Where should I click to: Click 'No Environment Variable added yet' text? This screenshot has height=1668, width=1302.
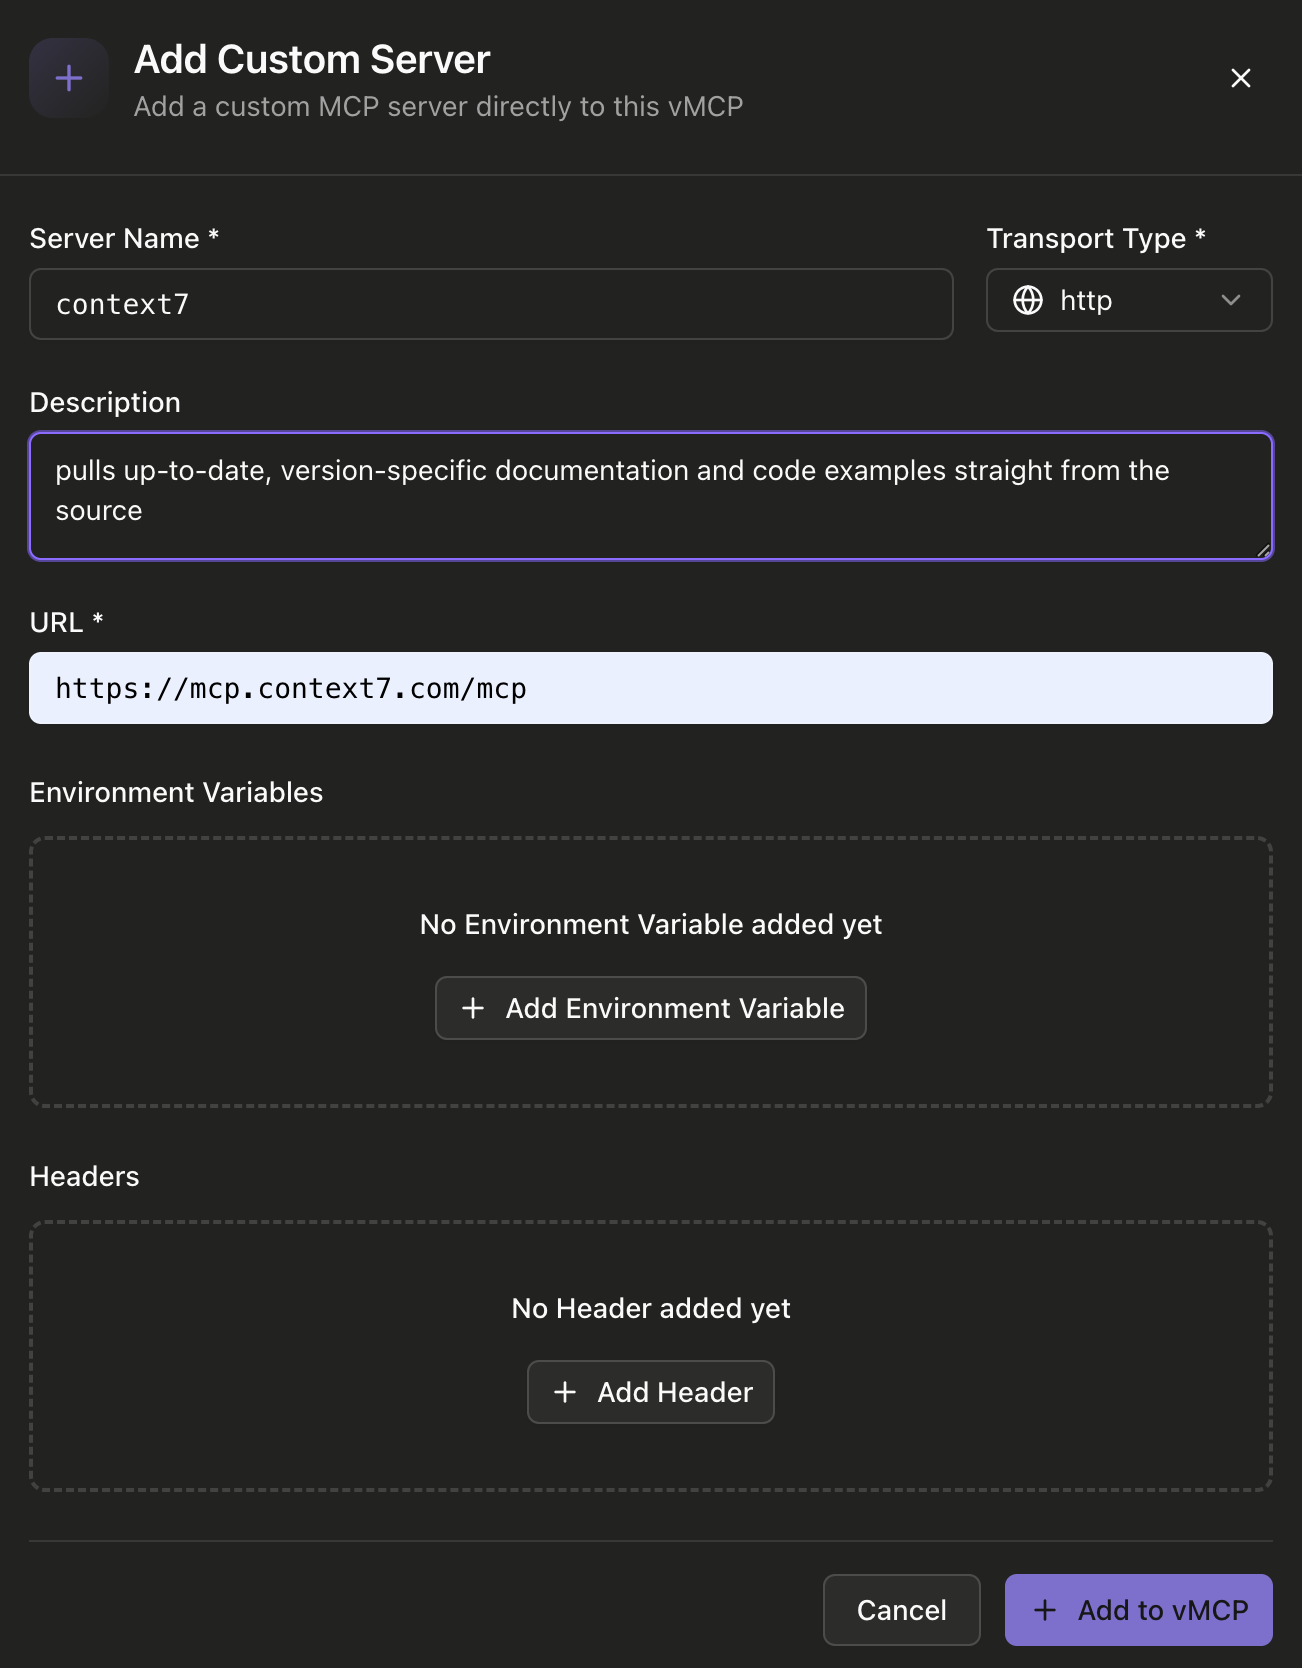(x=651, y=924)
